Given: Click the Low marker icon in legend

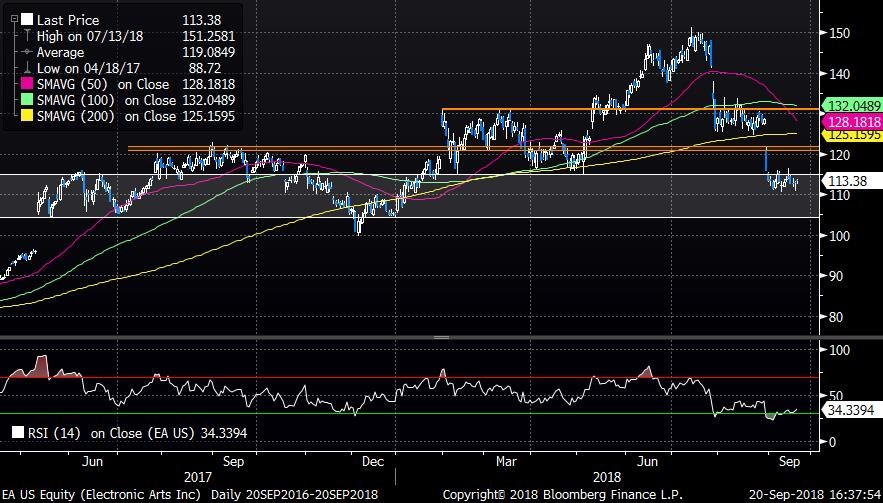Looking at the screenshot, I should click(x=27, y=67).
